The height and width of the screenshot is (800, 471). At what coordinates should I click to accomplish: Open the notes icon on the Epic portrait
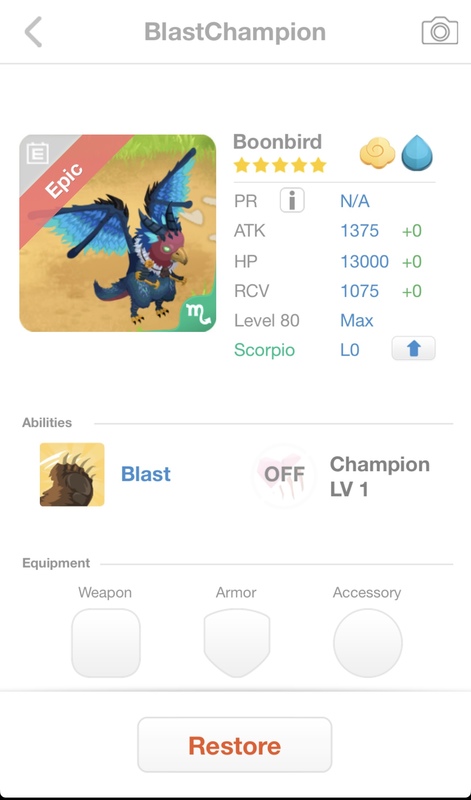tap(37, 154)
